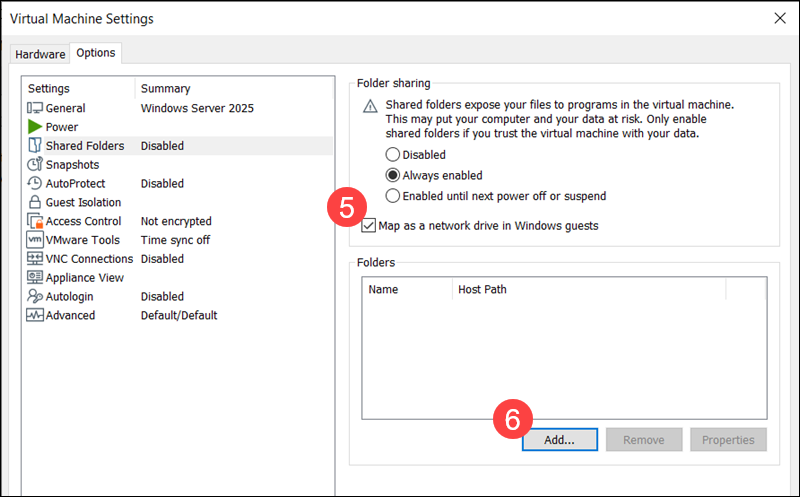
Task: Click the Shared Folders icon
Action: point(35,146)
